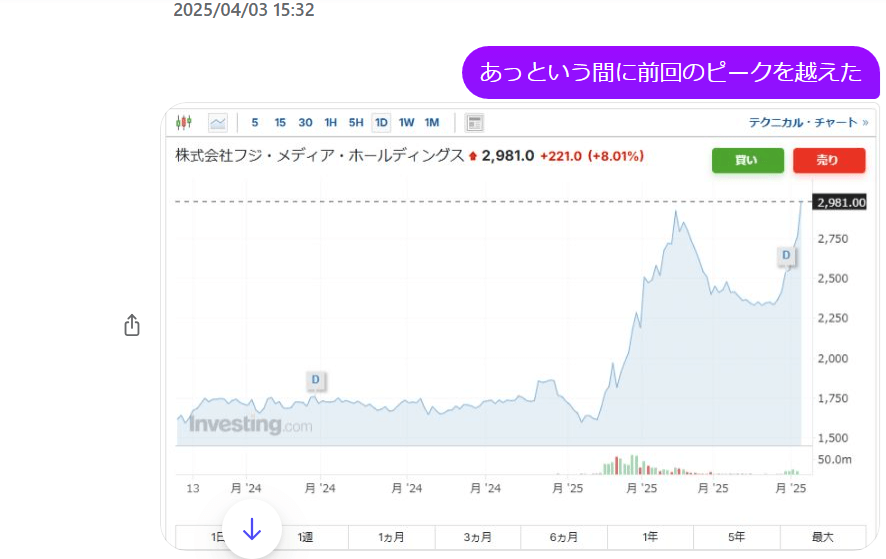Click the green 買い buy button
Viewport: 886px width, 559px height.
point(746,160)
